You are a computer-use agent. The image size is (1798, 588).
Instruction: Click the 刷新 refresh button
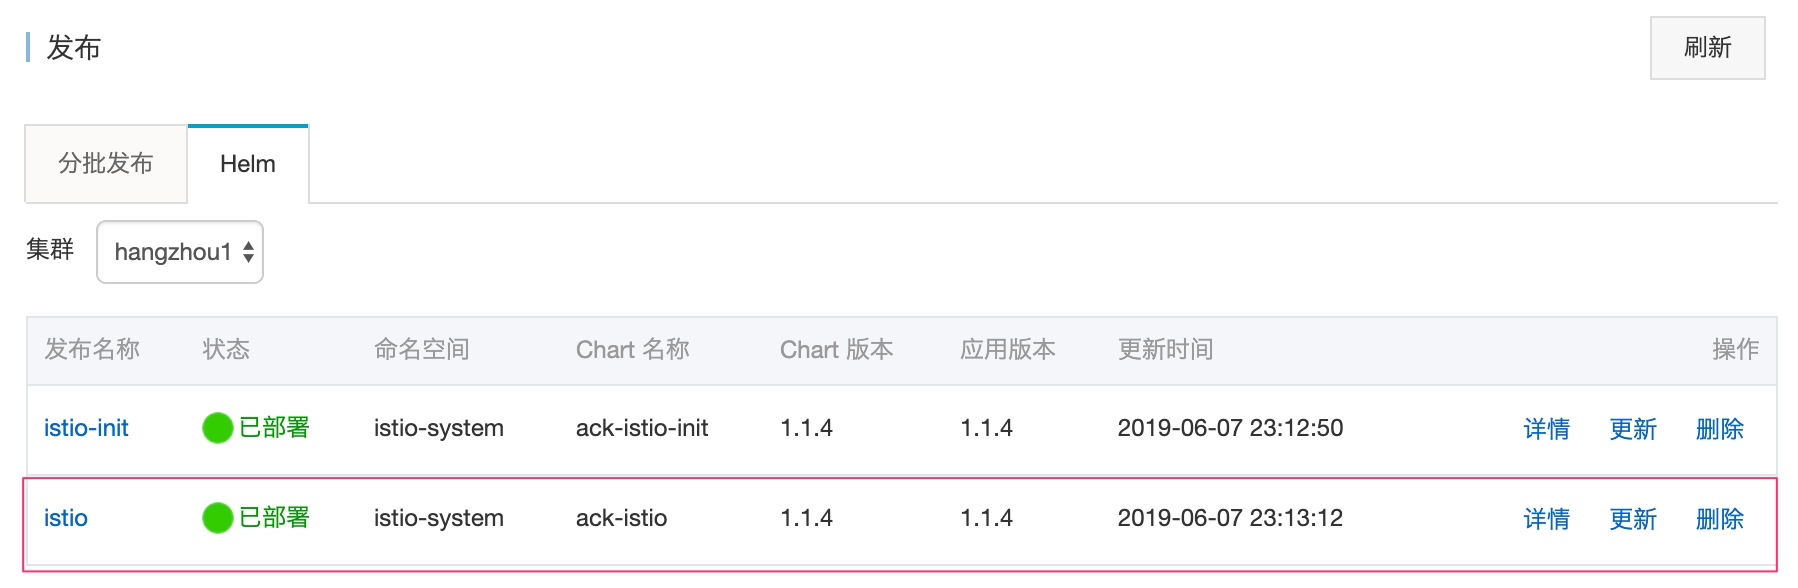click(1707, 48)
